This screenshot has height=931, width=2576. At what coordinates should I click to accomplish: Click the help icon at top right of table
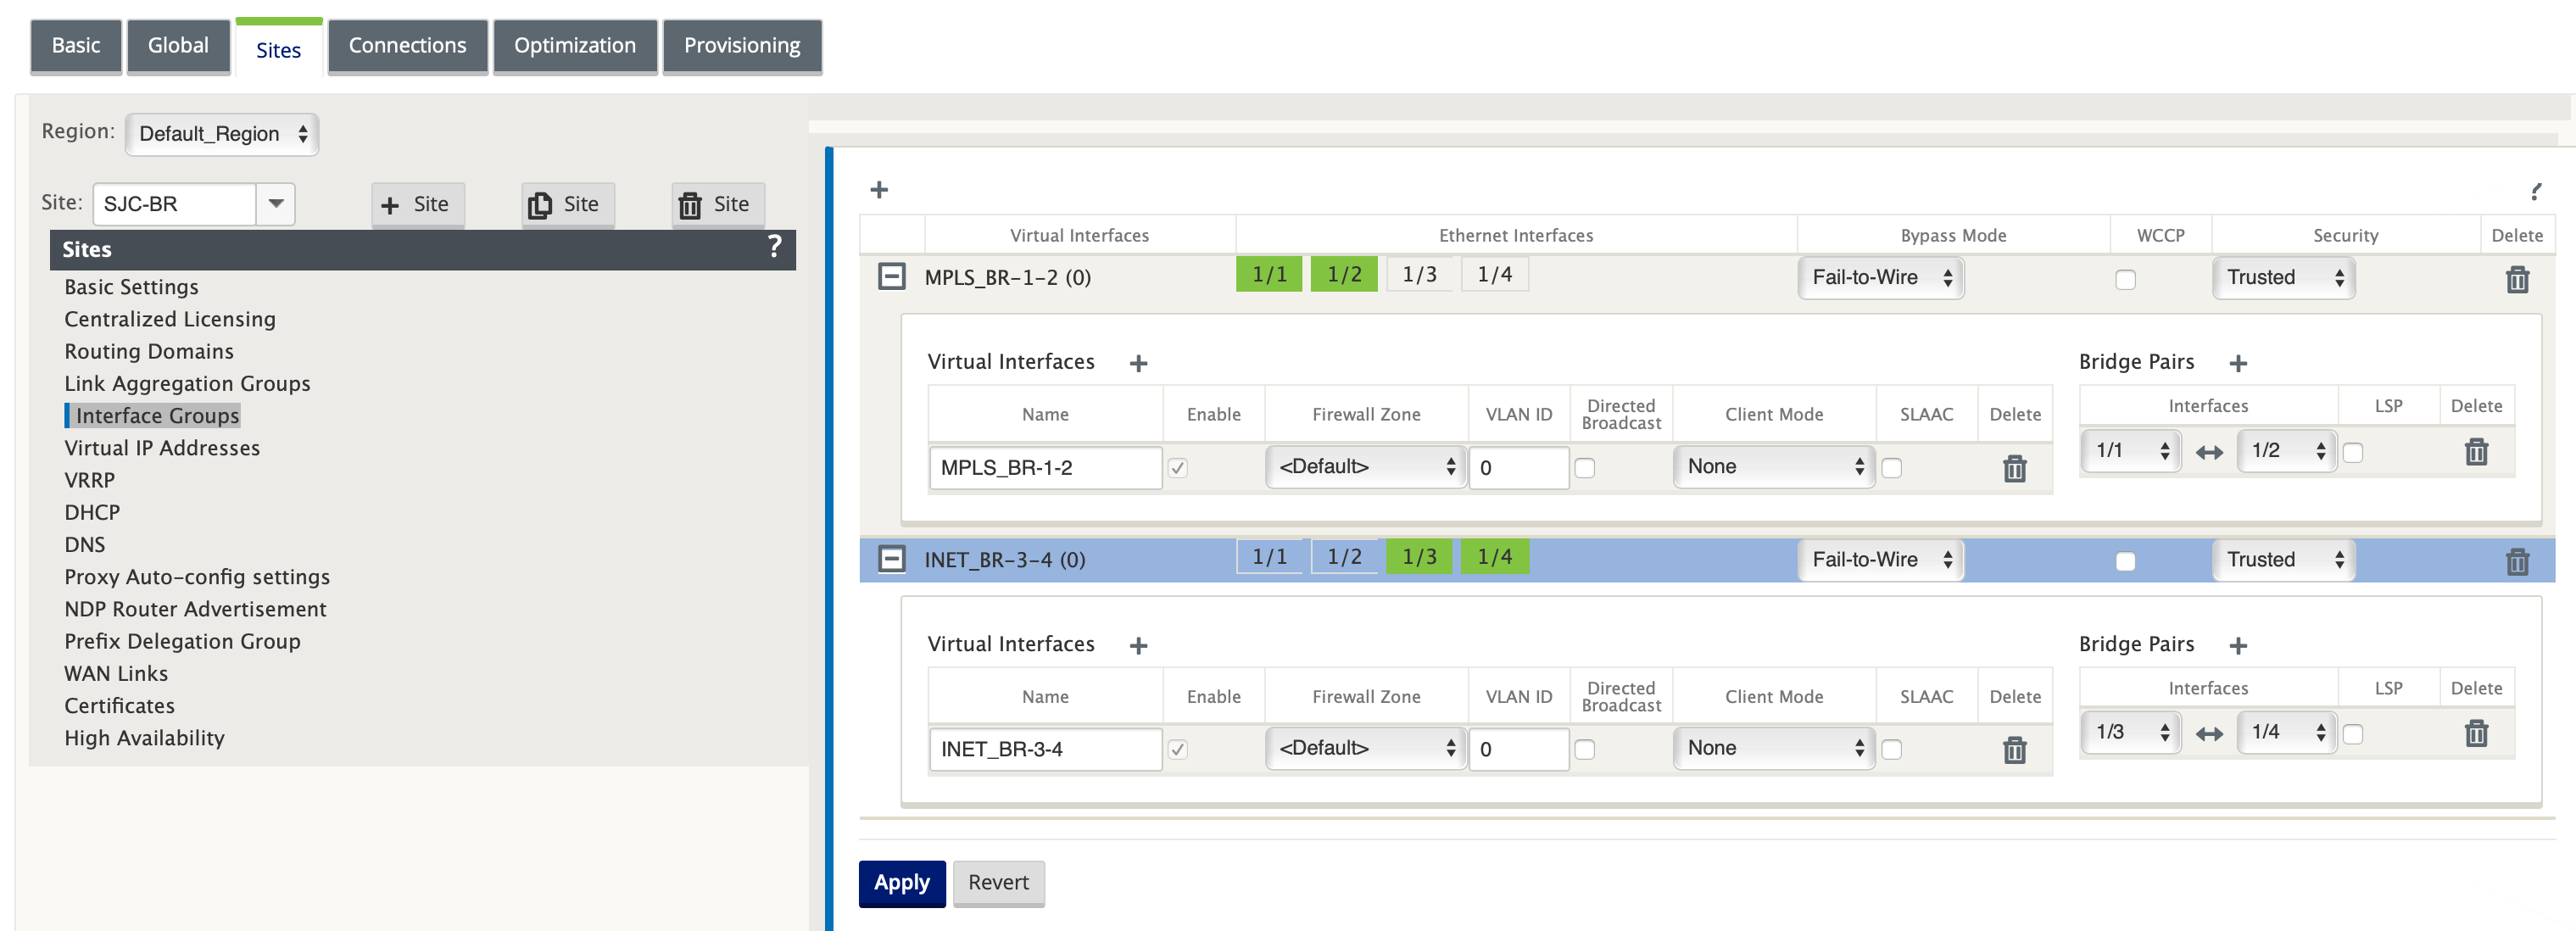(x=2535, y=191)
